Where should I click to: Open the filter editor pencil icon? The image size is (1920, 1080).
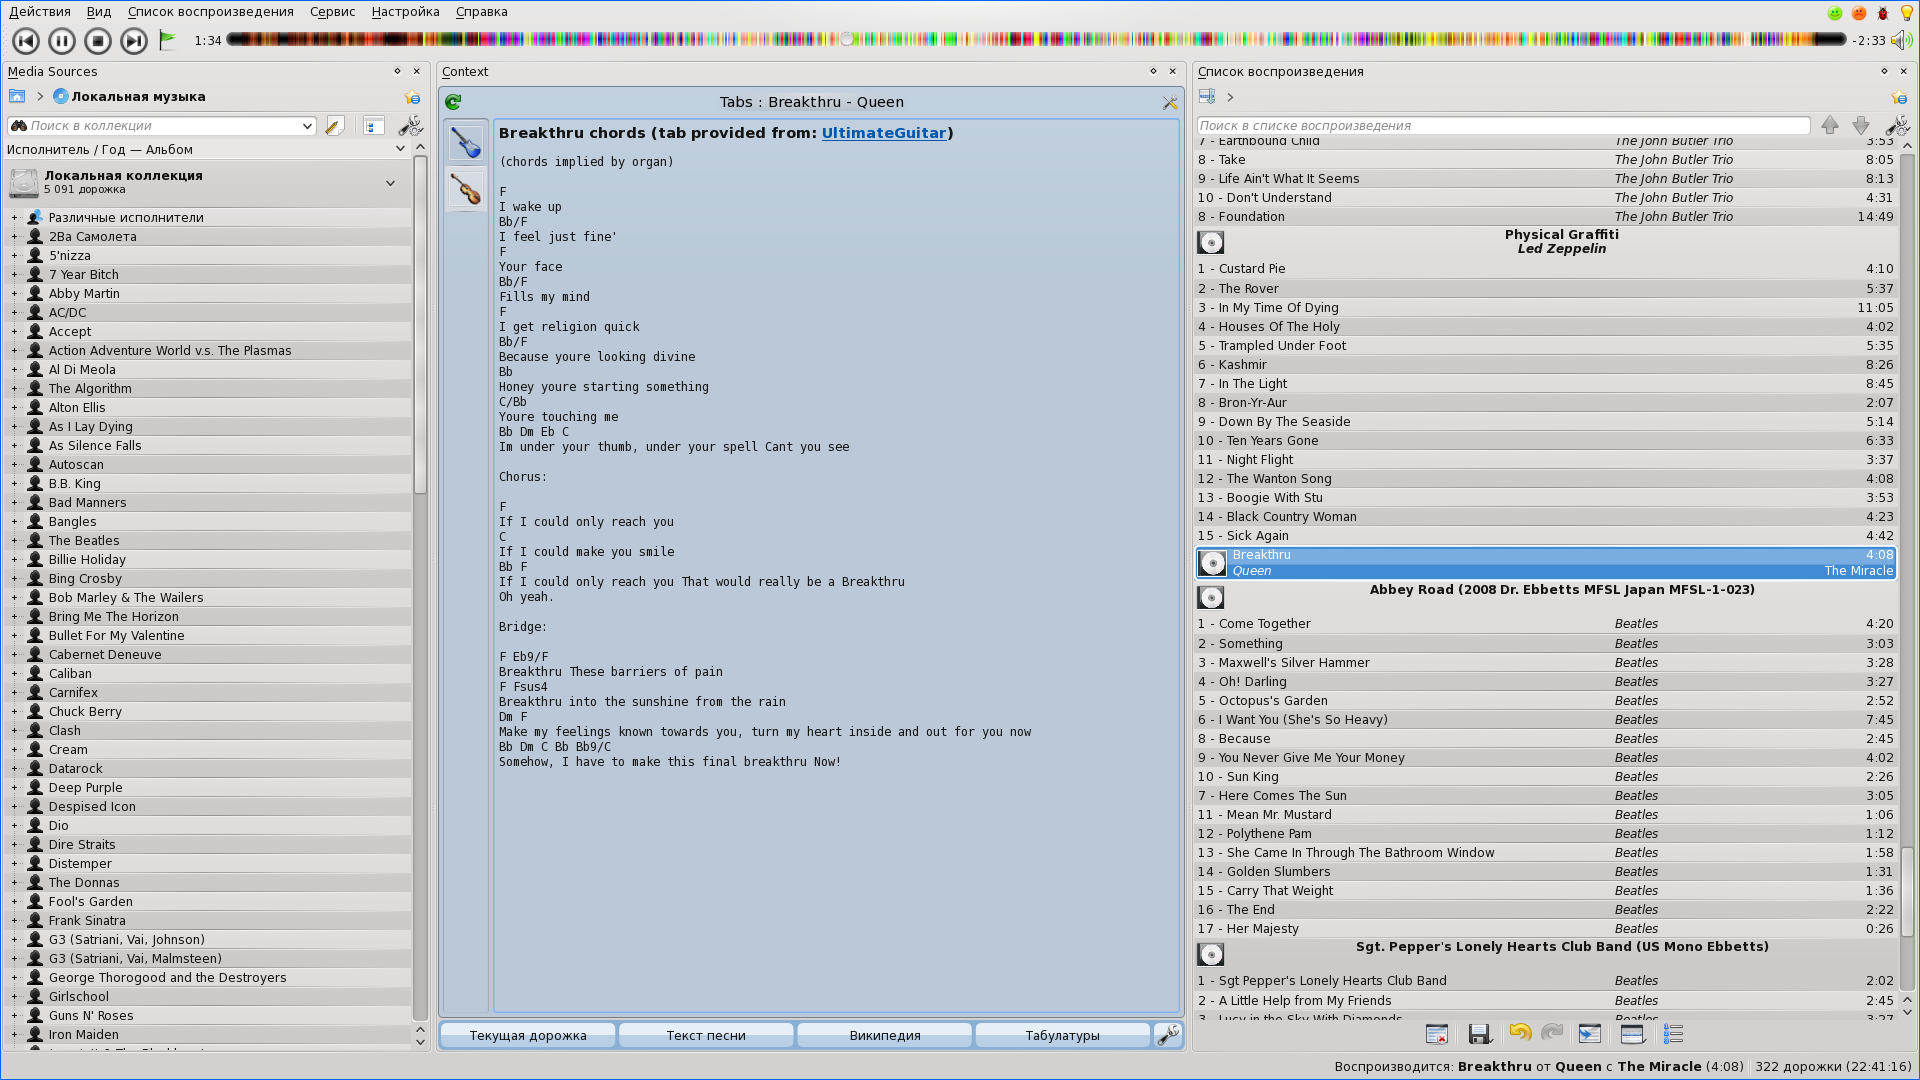(335, 126)
